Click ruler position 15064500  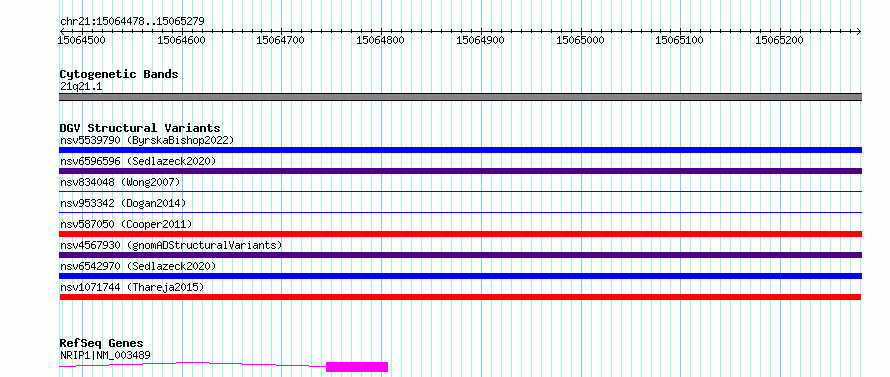[x=83, y=40]
